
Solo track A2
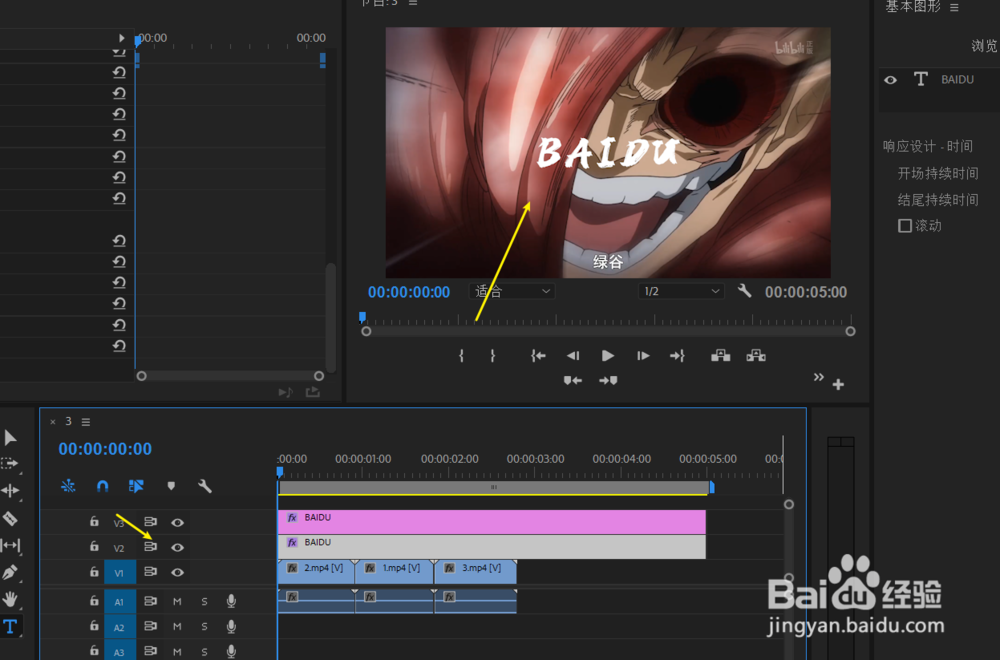coord(204,627)
